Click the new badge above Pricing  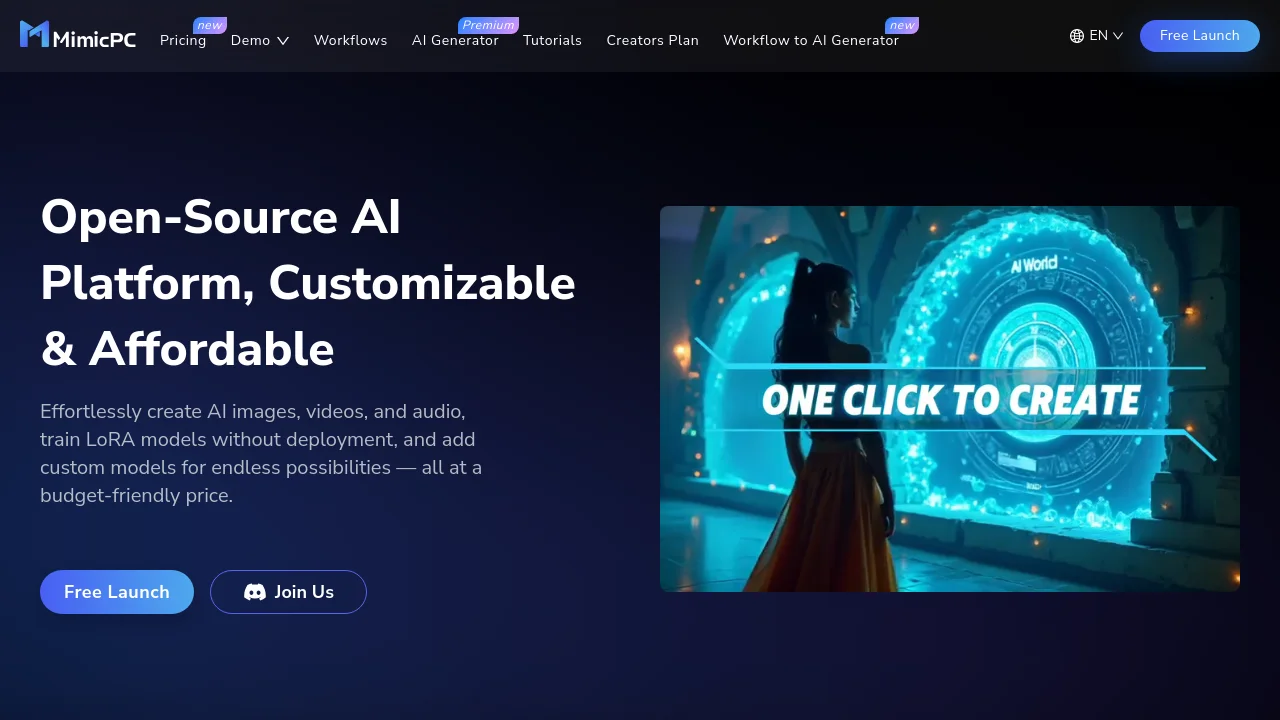pyautogui.click(x=209, y=25)
